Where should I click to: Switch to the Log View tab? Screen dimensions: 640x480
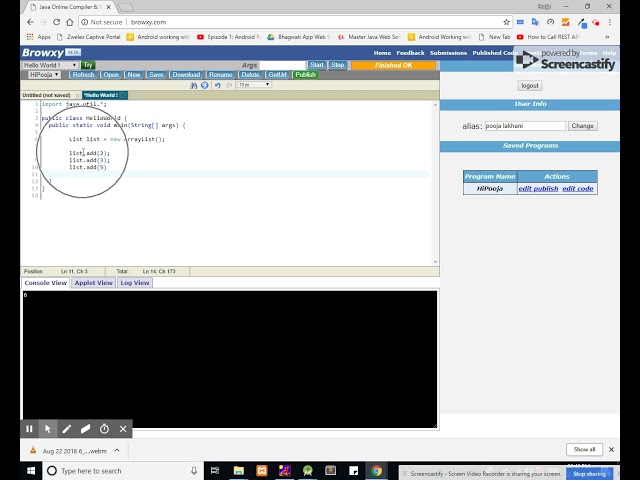(135, 283)
